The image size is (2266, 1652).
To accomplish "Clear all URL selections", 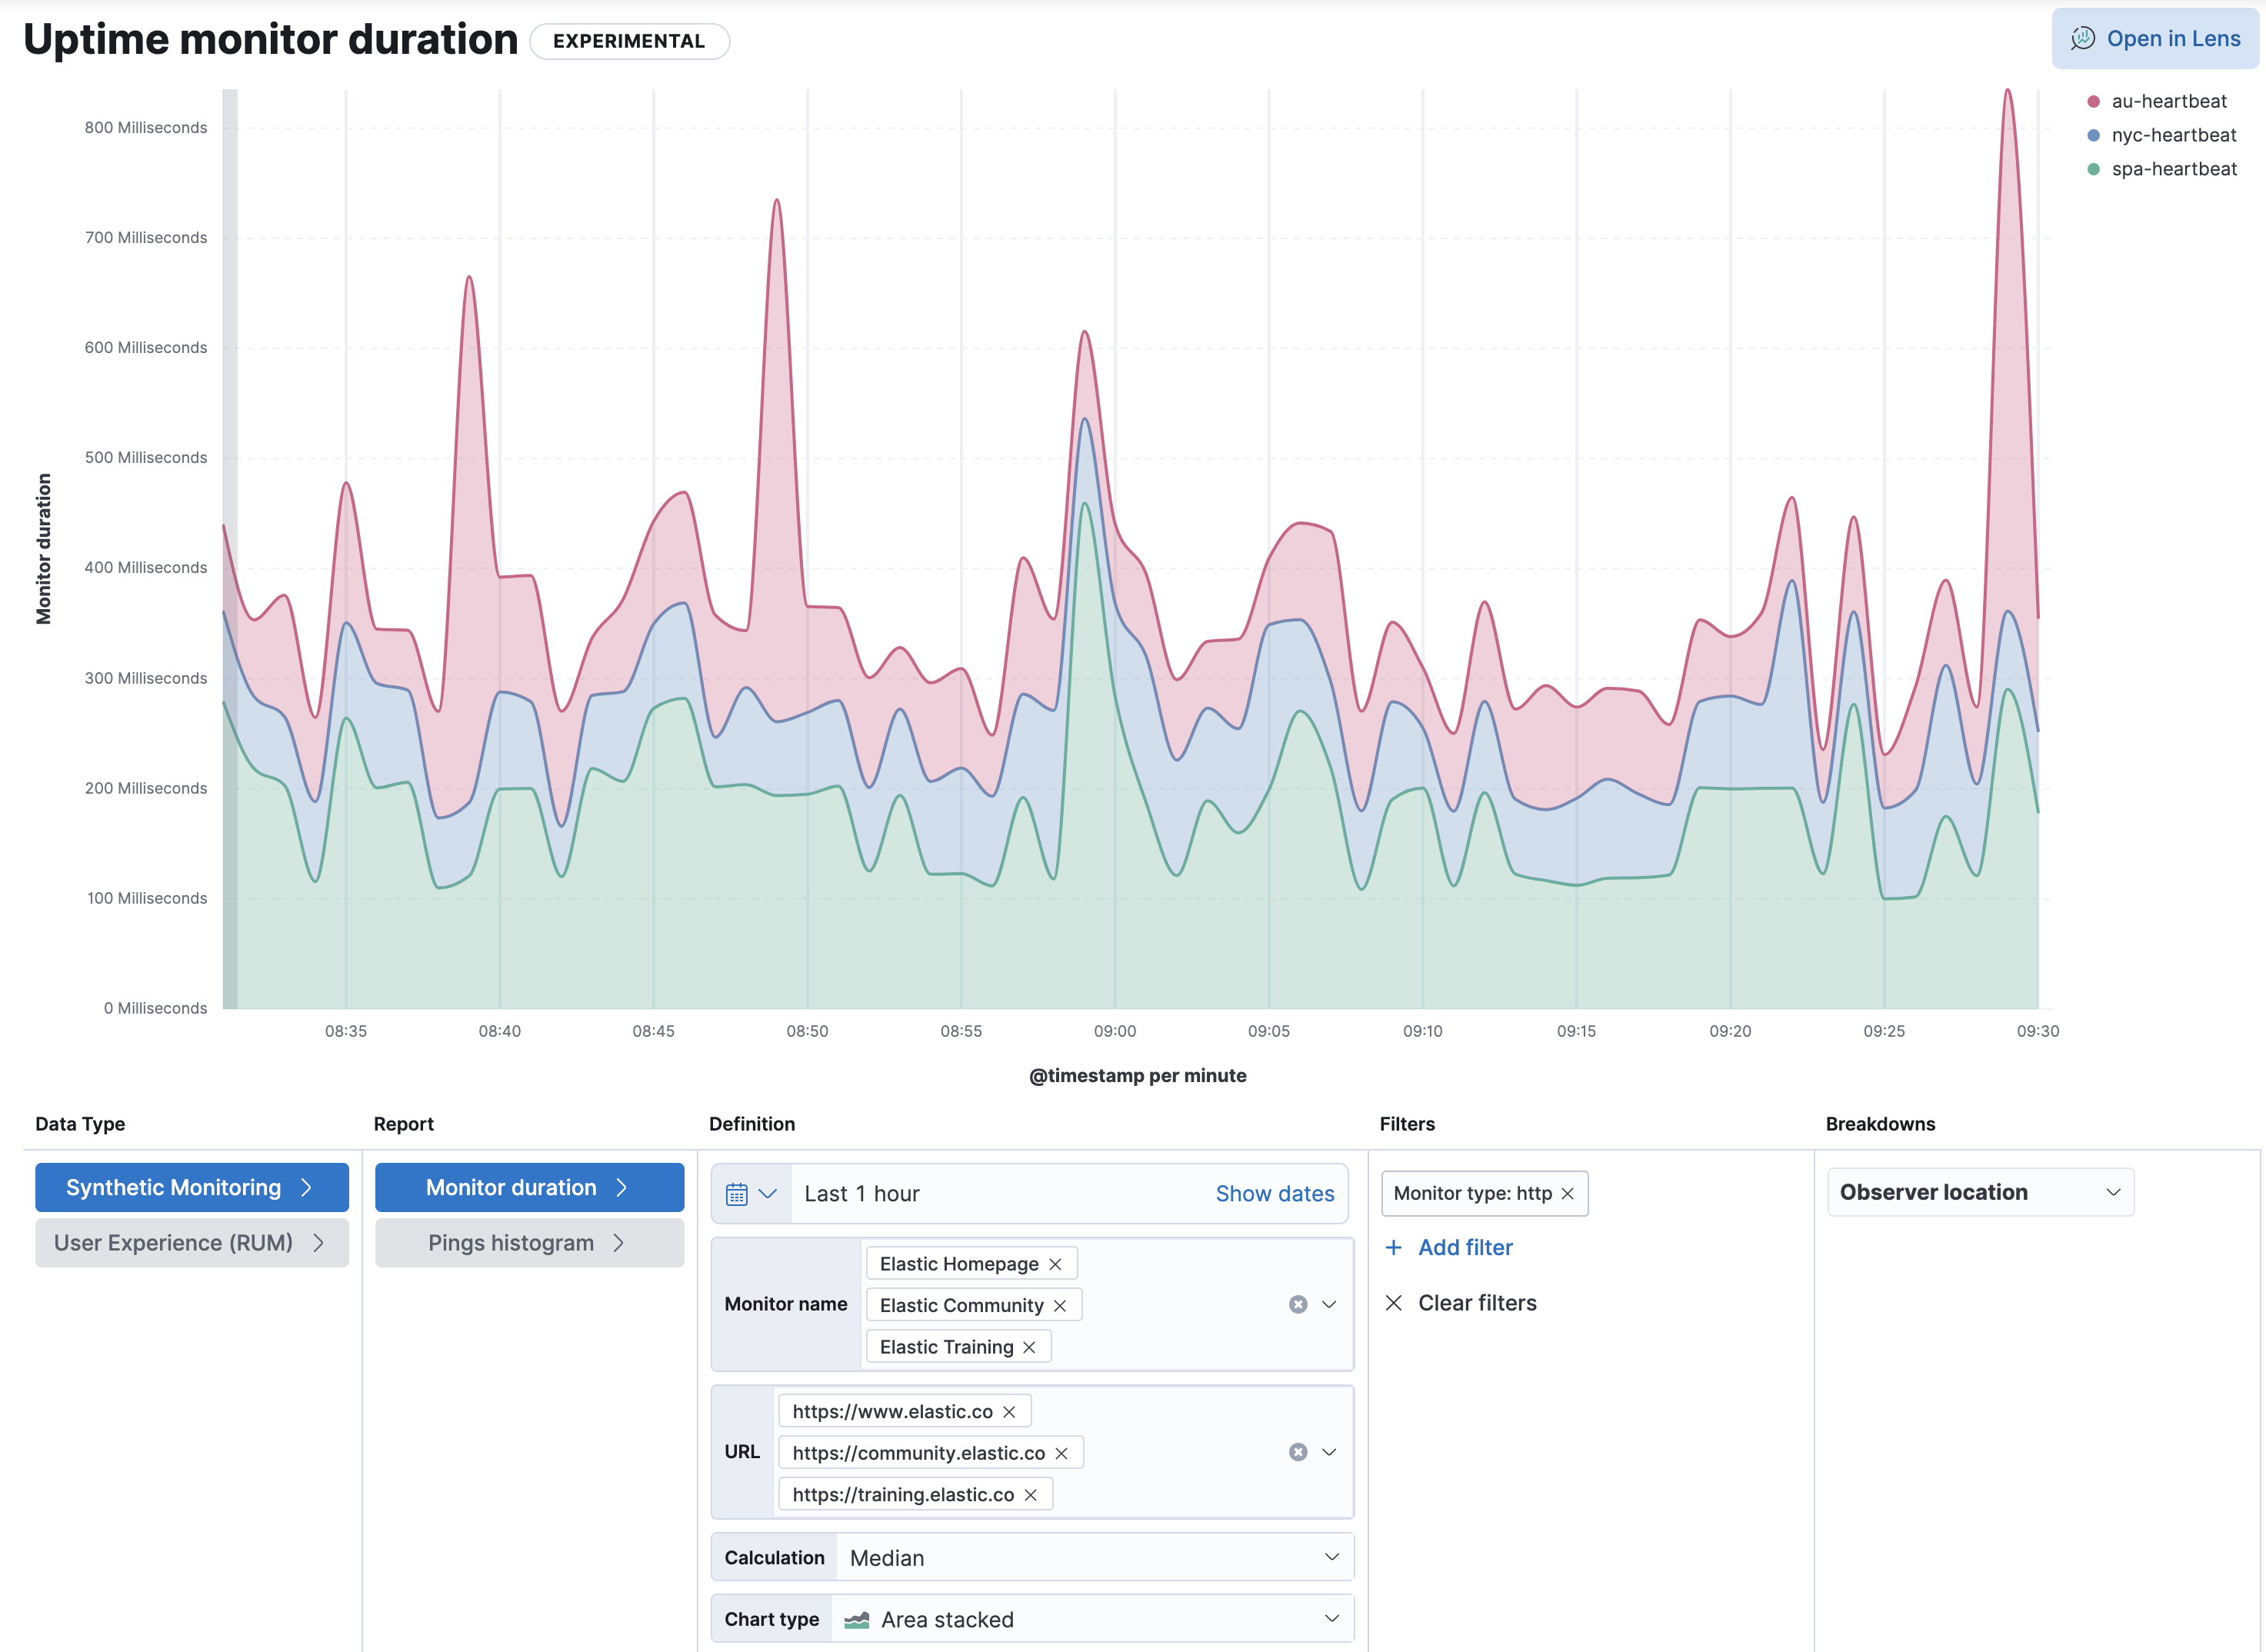I will click(1298, 1452).
